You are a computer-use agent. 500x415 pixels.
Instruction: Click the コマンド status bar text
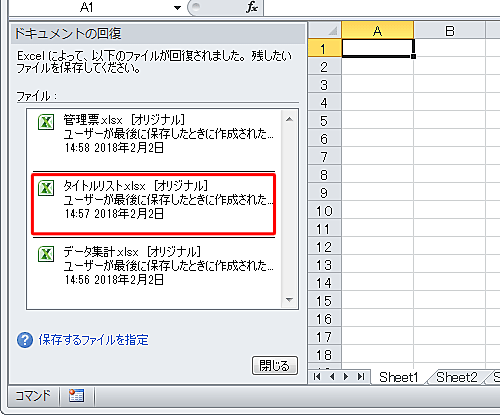33,396
